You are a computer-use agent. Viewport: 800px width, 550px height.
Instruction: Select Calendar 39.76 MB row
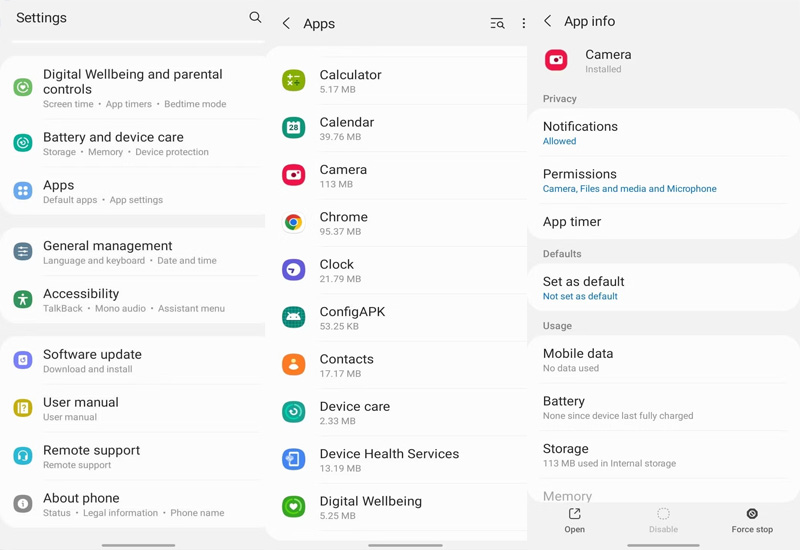(x=397, y=129)
